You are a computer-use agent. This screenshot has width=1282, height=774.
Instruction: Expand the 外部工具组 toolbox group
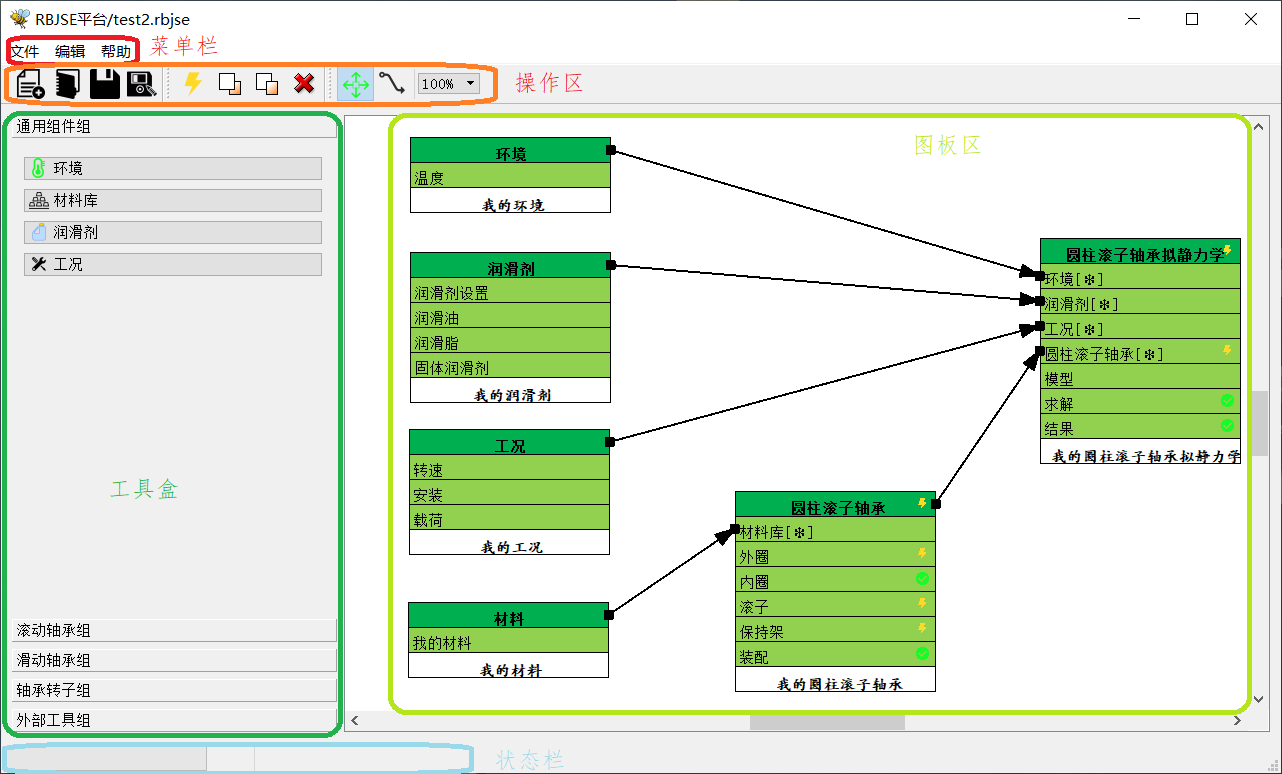pos(175,720)
